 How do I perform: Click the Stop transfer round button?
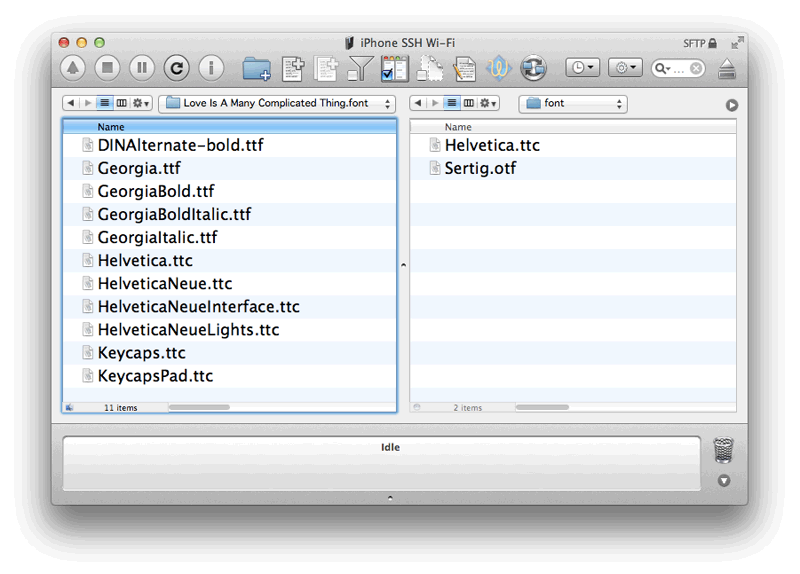point(107,68)
